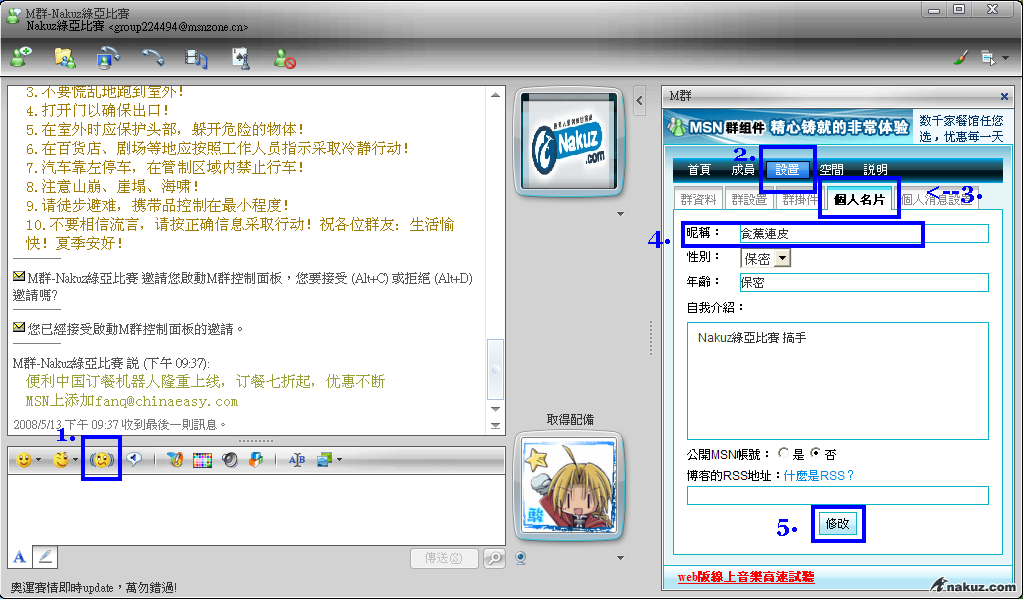
Task: Send a voice clip
Action: [134, 460]
